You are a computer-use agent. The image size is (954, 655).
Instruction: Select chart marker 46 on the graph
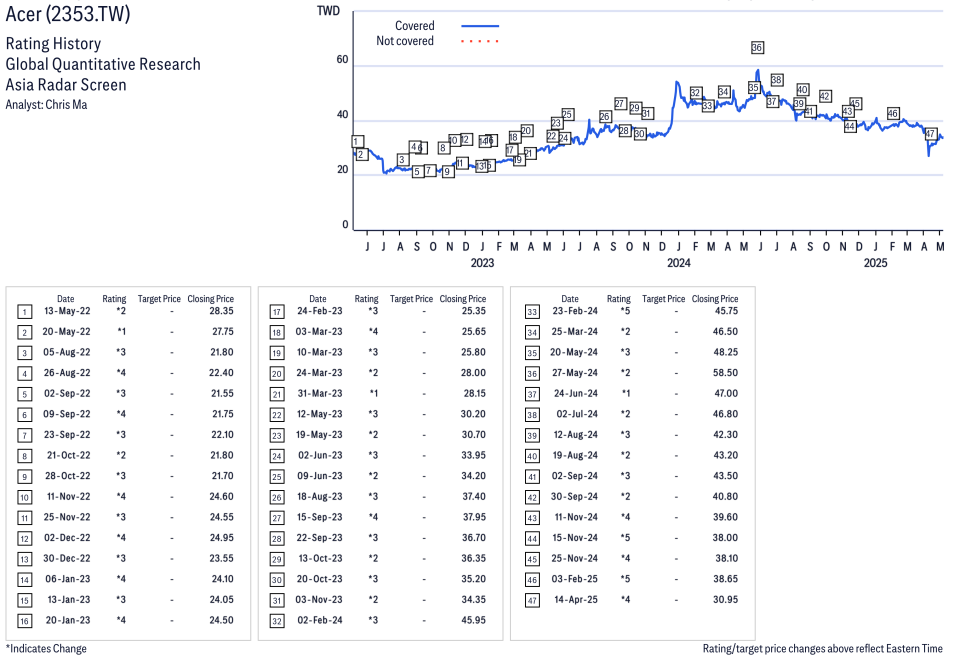(893, 113)
